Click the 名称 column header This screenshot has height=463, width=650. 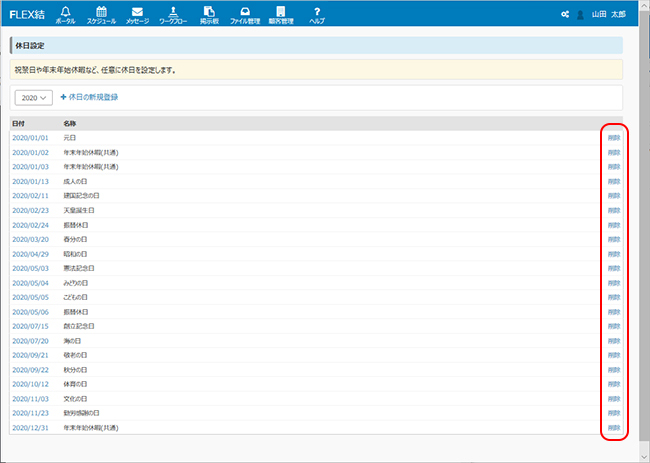70,124
